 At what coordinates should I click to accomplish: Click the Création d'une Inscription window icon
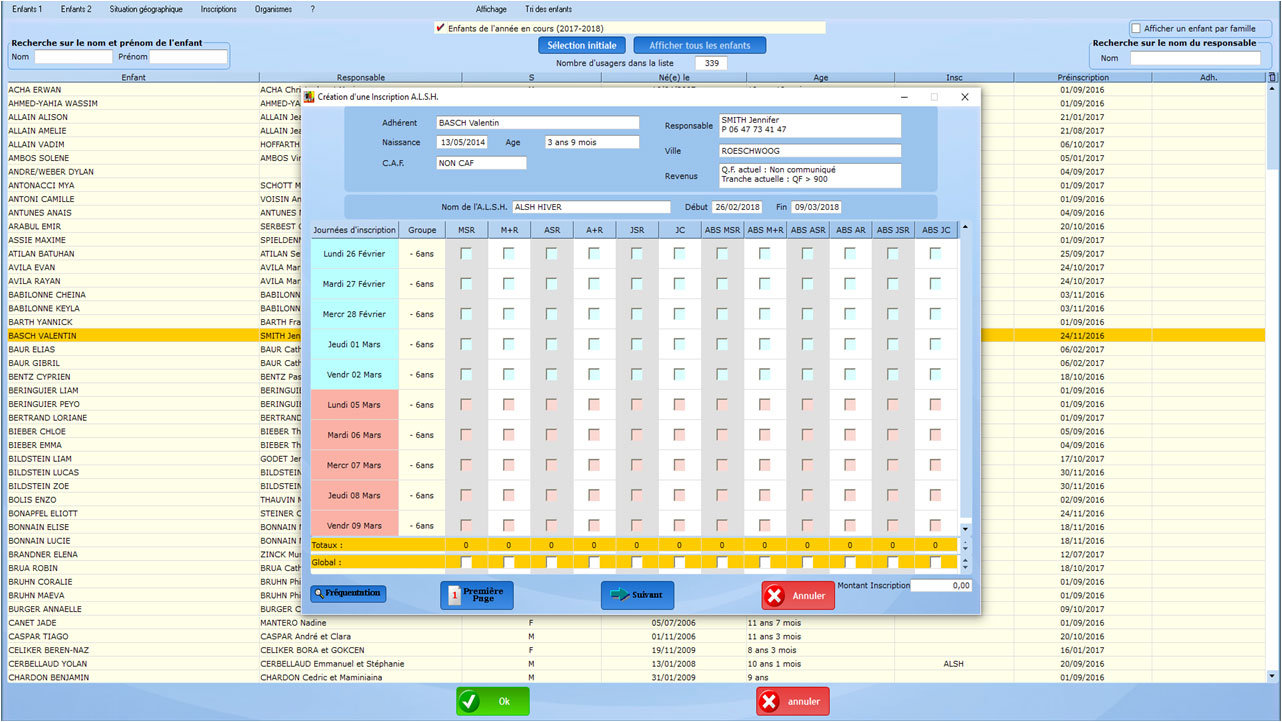click(309, 97)
